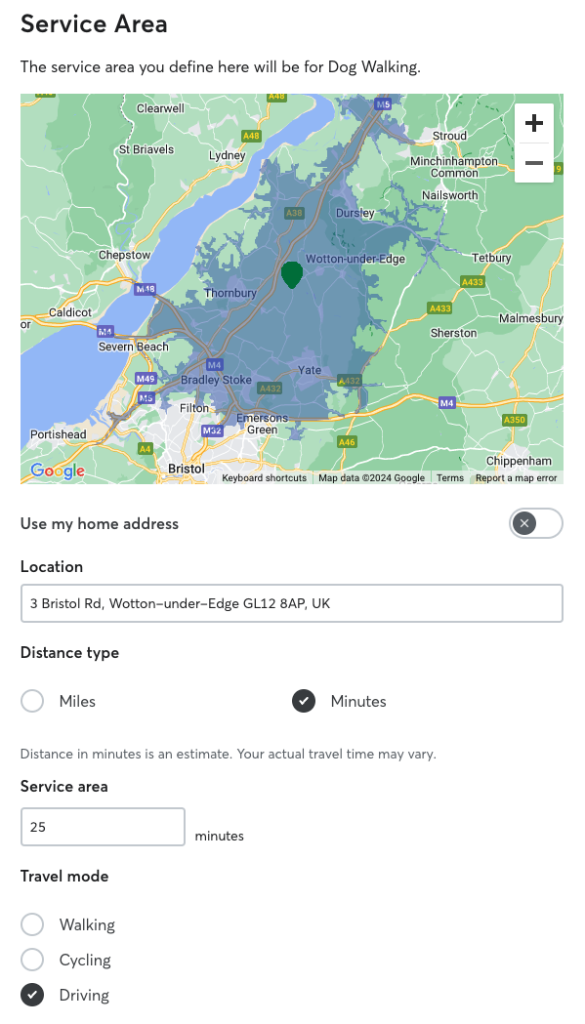Open Keyboard shortcuts on map
Screen dimensions: 585x1024
pyautogui.click(x=264, y=478)
